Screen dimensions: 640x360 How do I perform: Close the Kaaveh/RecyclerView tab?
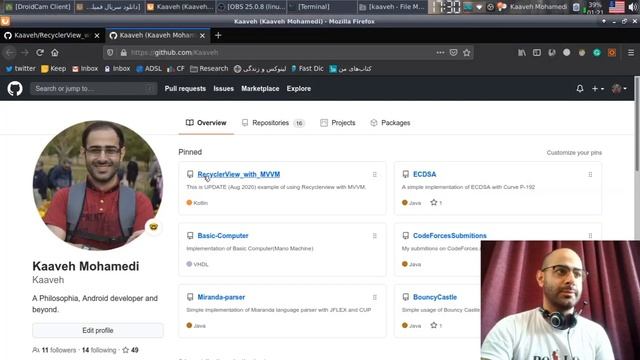click(x=97, y=36)
